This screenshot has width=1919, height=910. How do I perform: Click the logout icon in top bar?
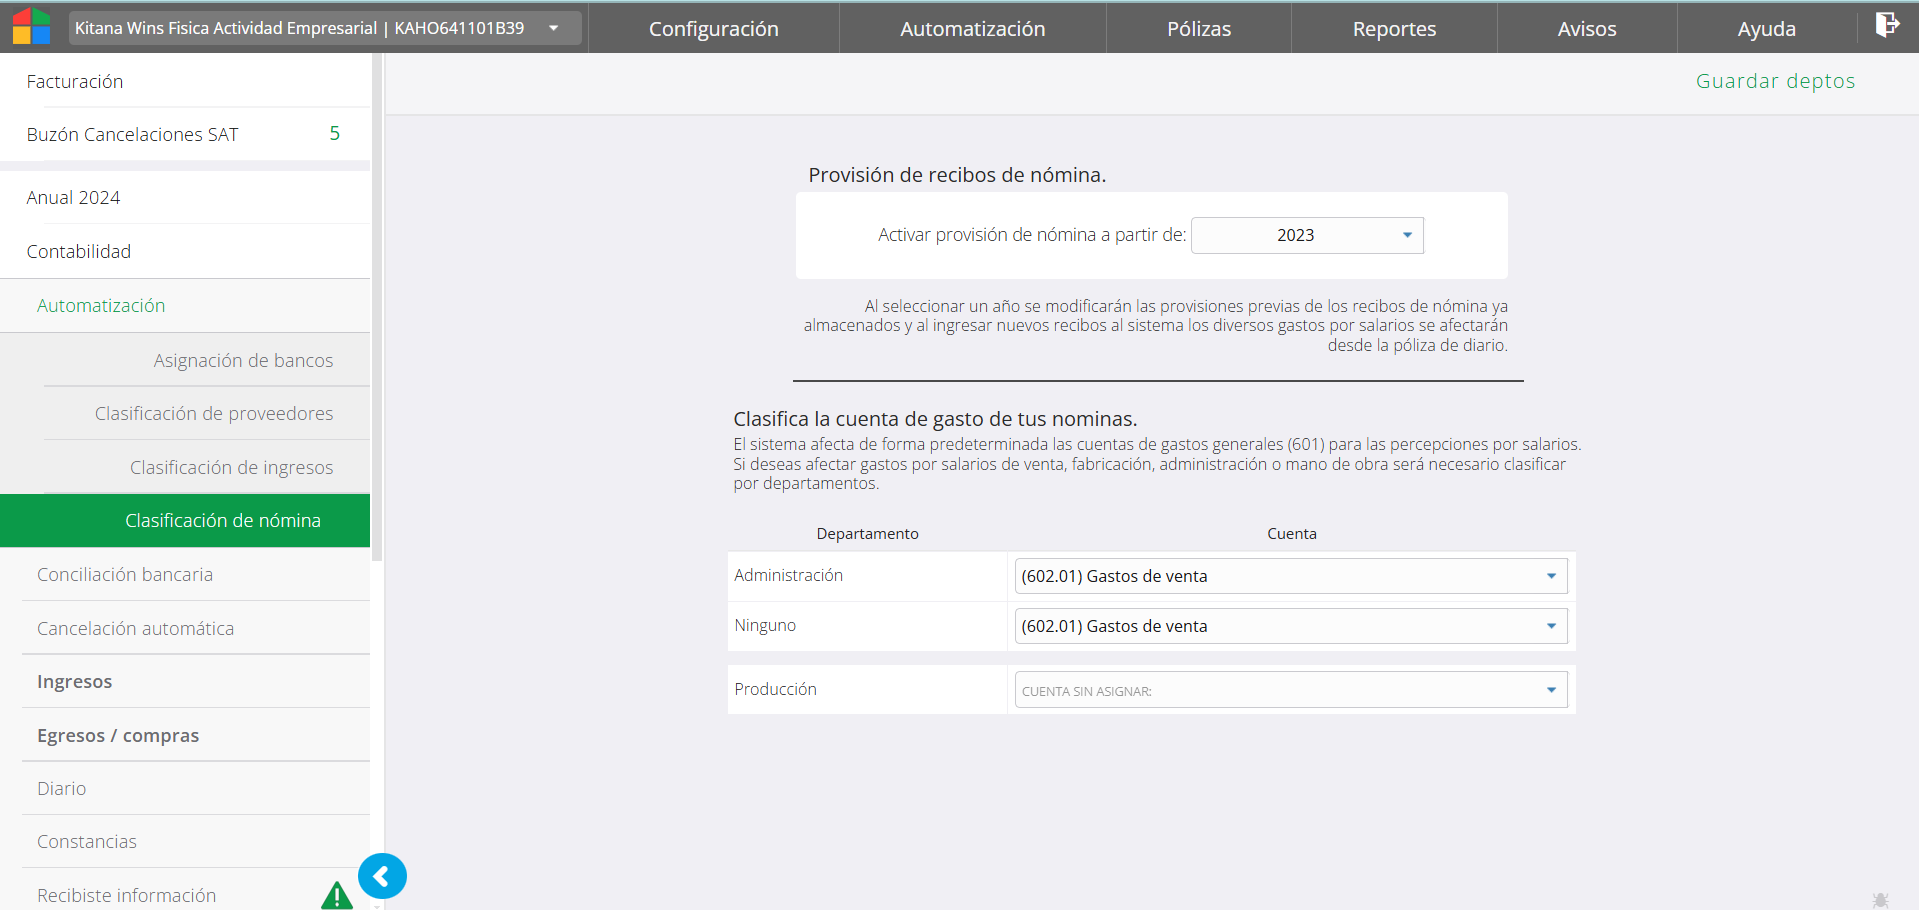point(1886,25)
